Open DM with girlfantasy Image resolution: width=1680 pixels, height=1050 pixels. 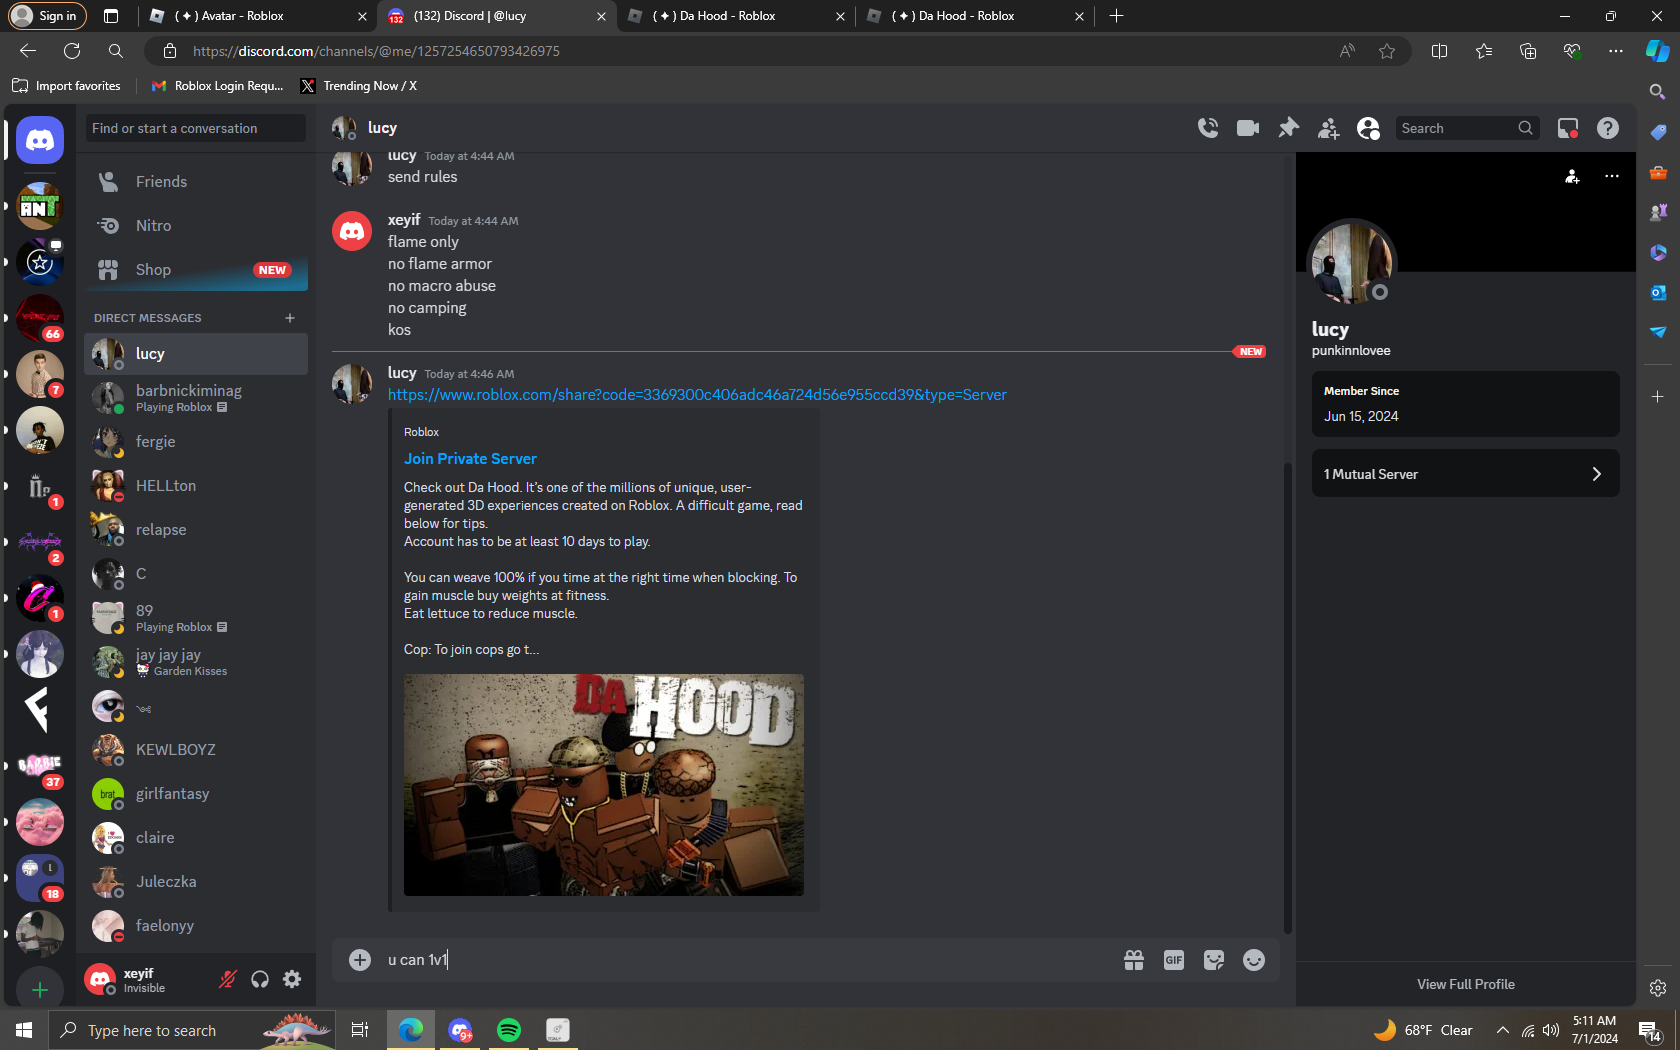pyautogui.click(x=196, y=794)
